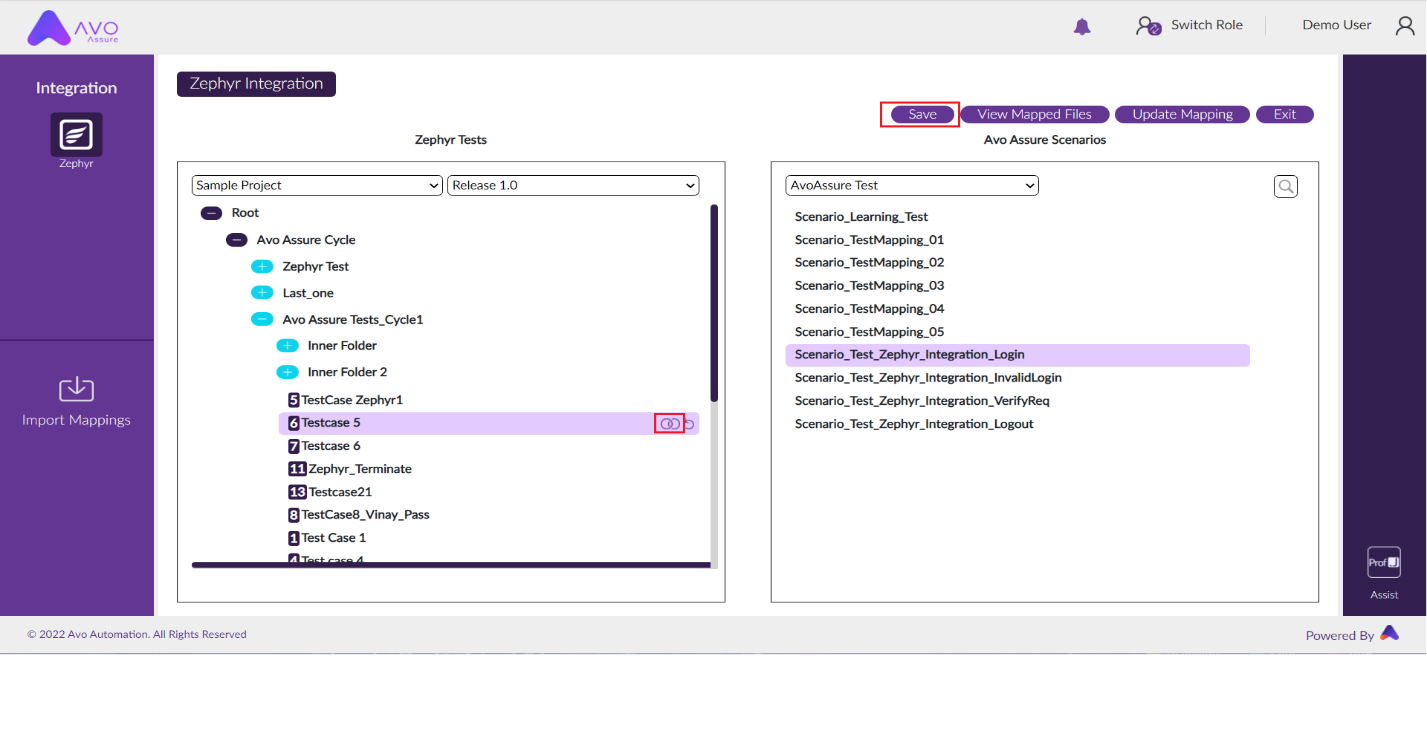Image resolution: width=1427 pixels, height=736 pixels.
Task: Expand the Inner Folder 2 node
Action: tap(287, 372)
